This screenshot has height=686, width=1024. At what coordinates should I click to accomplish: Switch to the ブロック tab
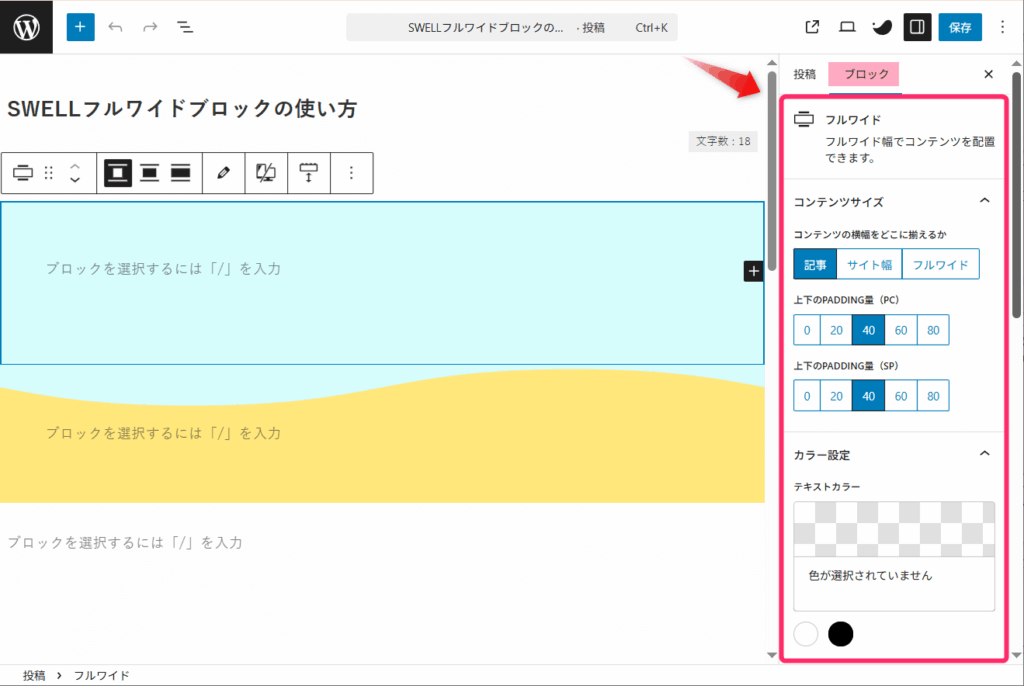click(866, 74)
